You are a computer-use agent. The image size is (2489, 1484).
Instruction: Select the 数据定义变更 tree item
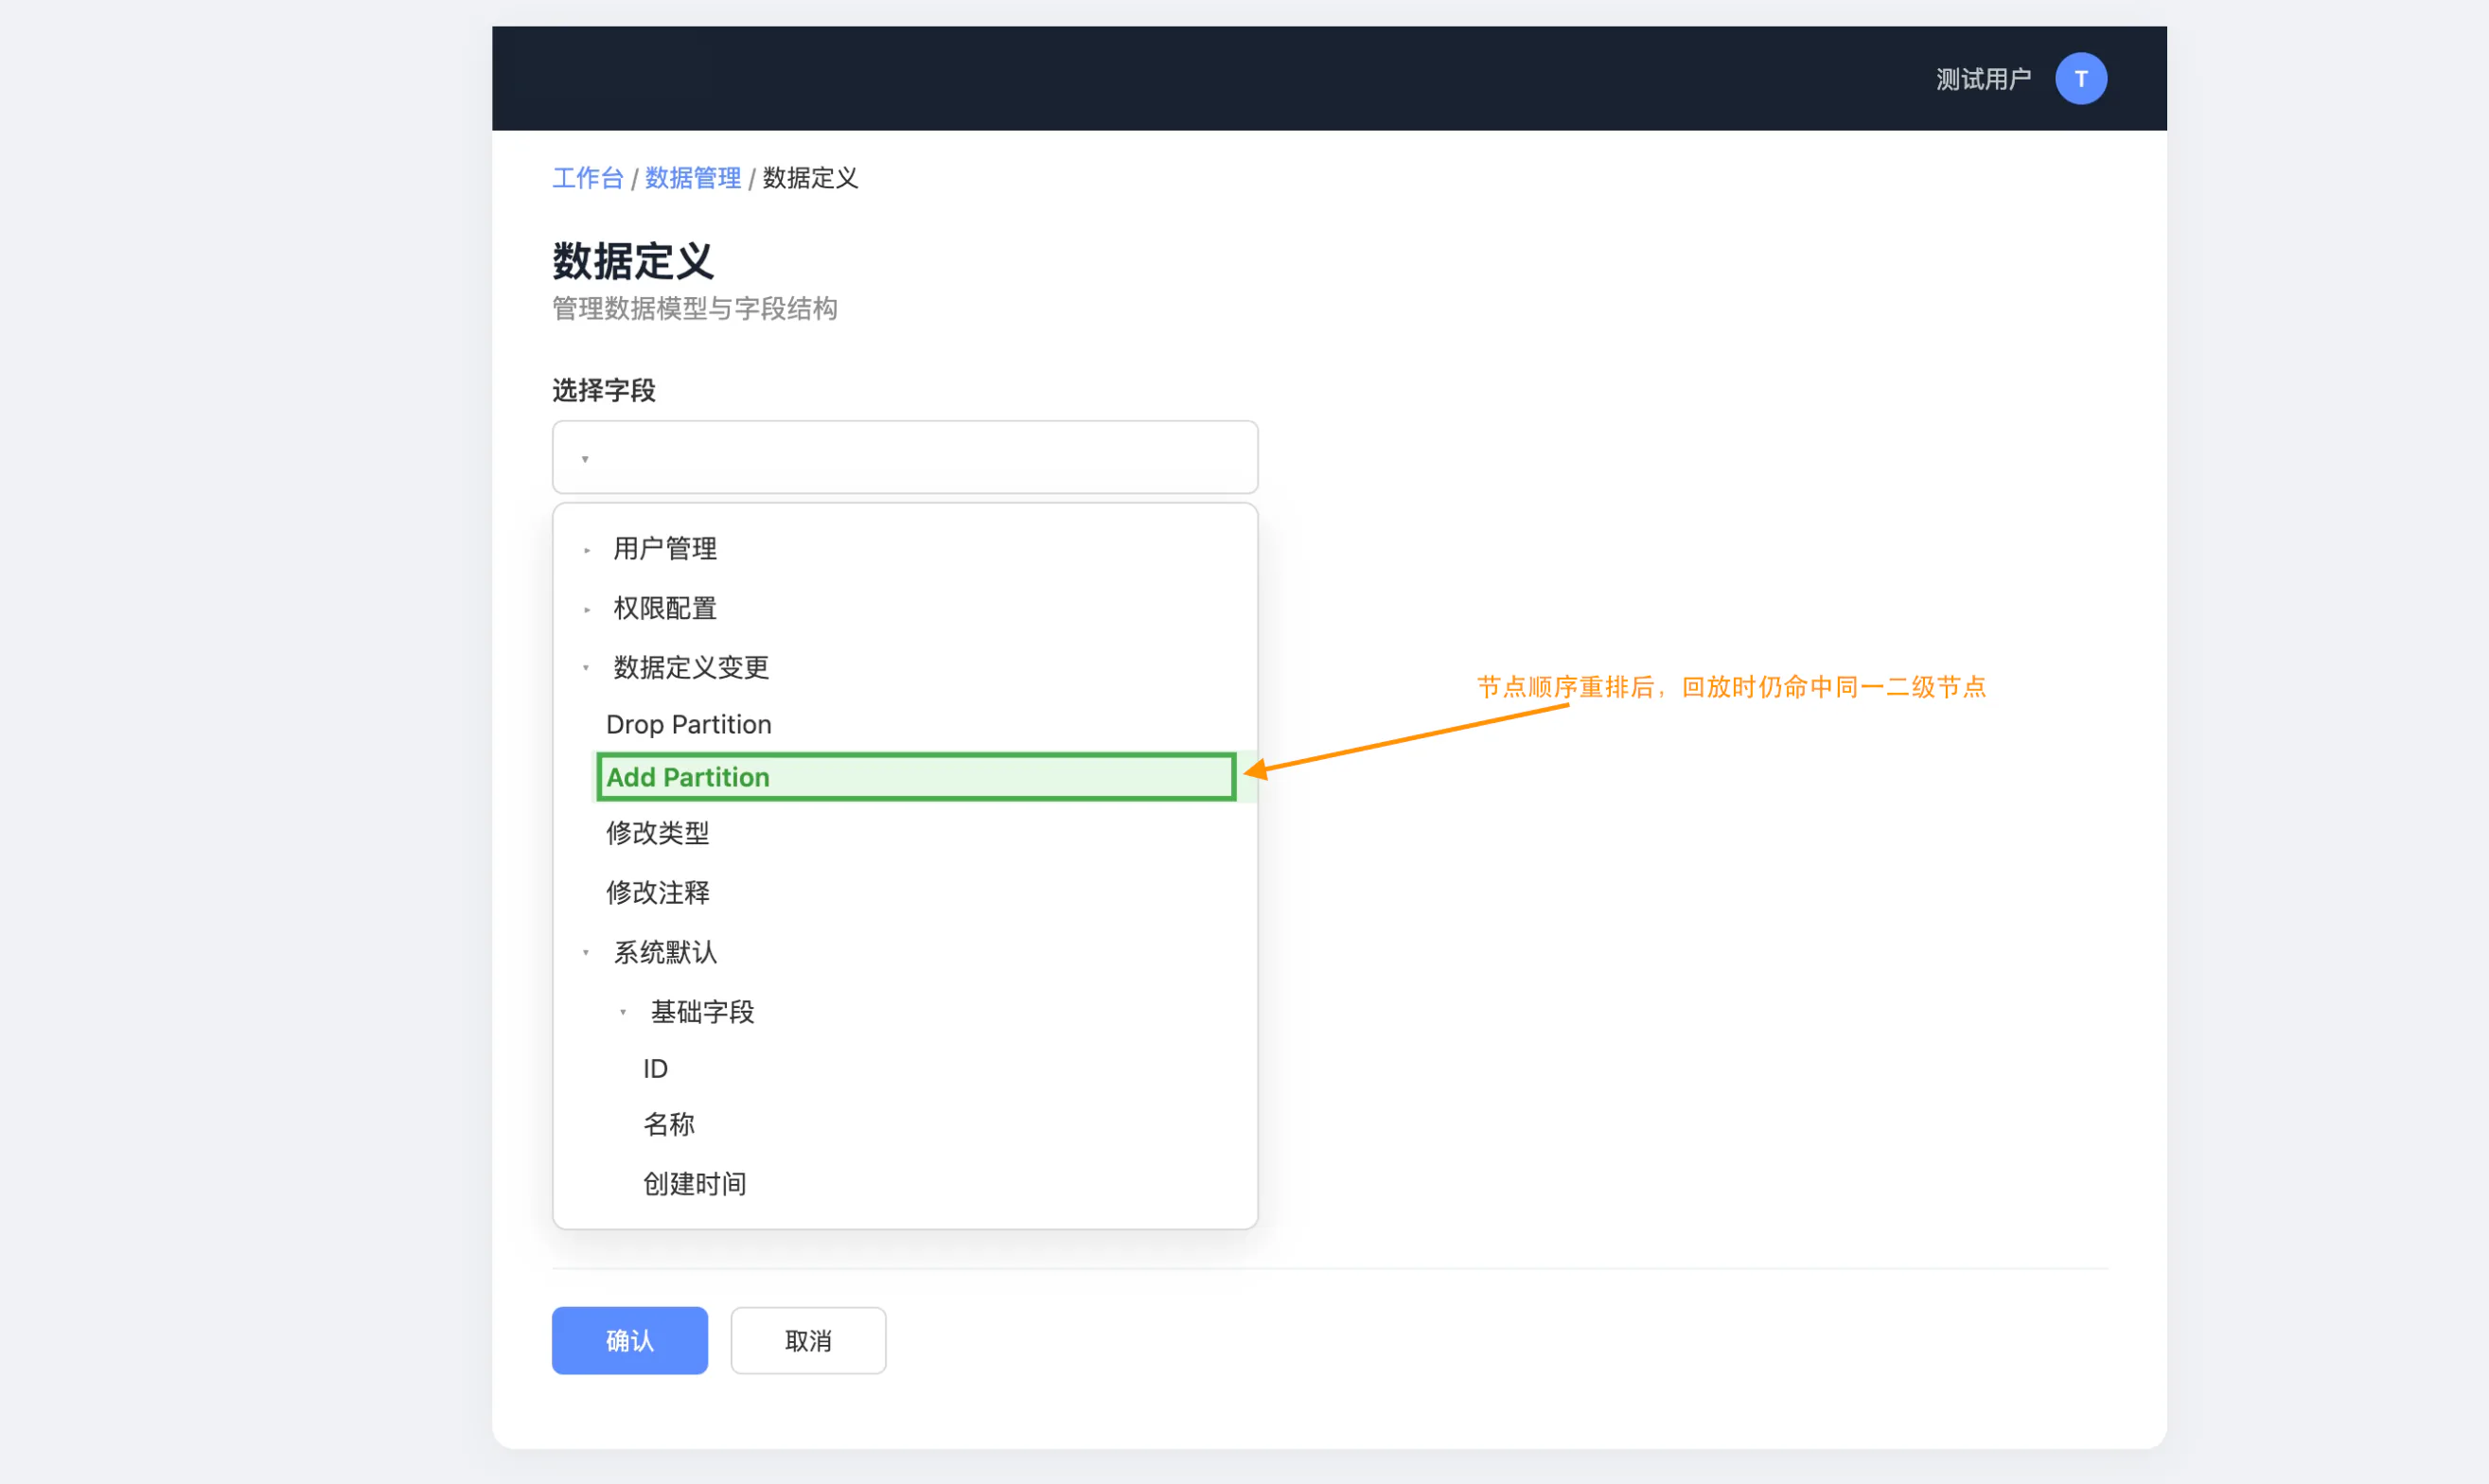click(691, 667)
